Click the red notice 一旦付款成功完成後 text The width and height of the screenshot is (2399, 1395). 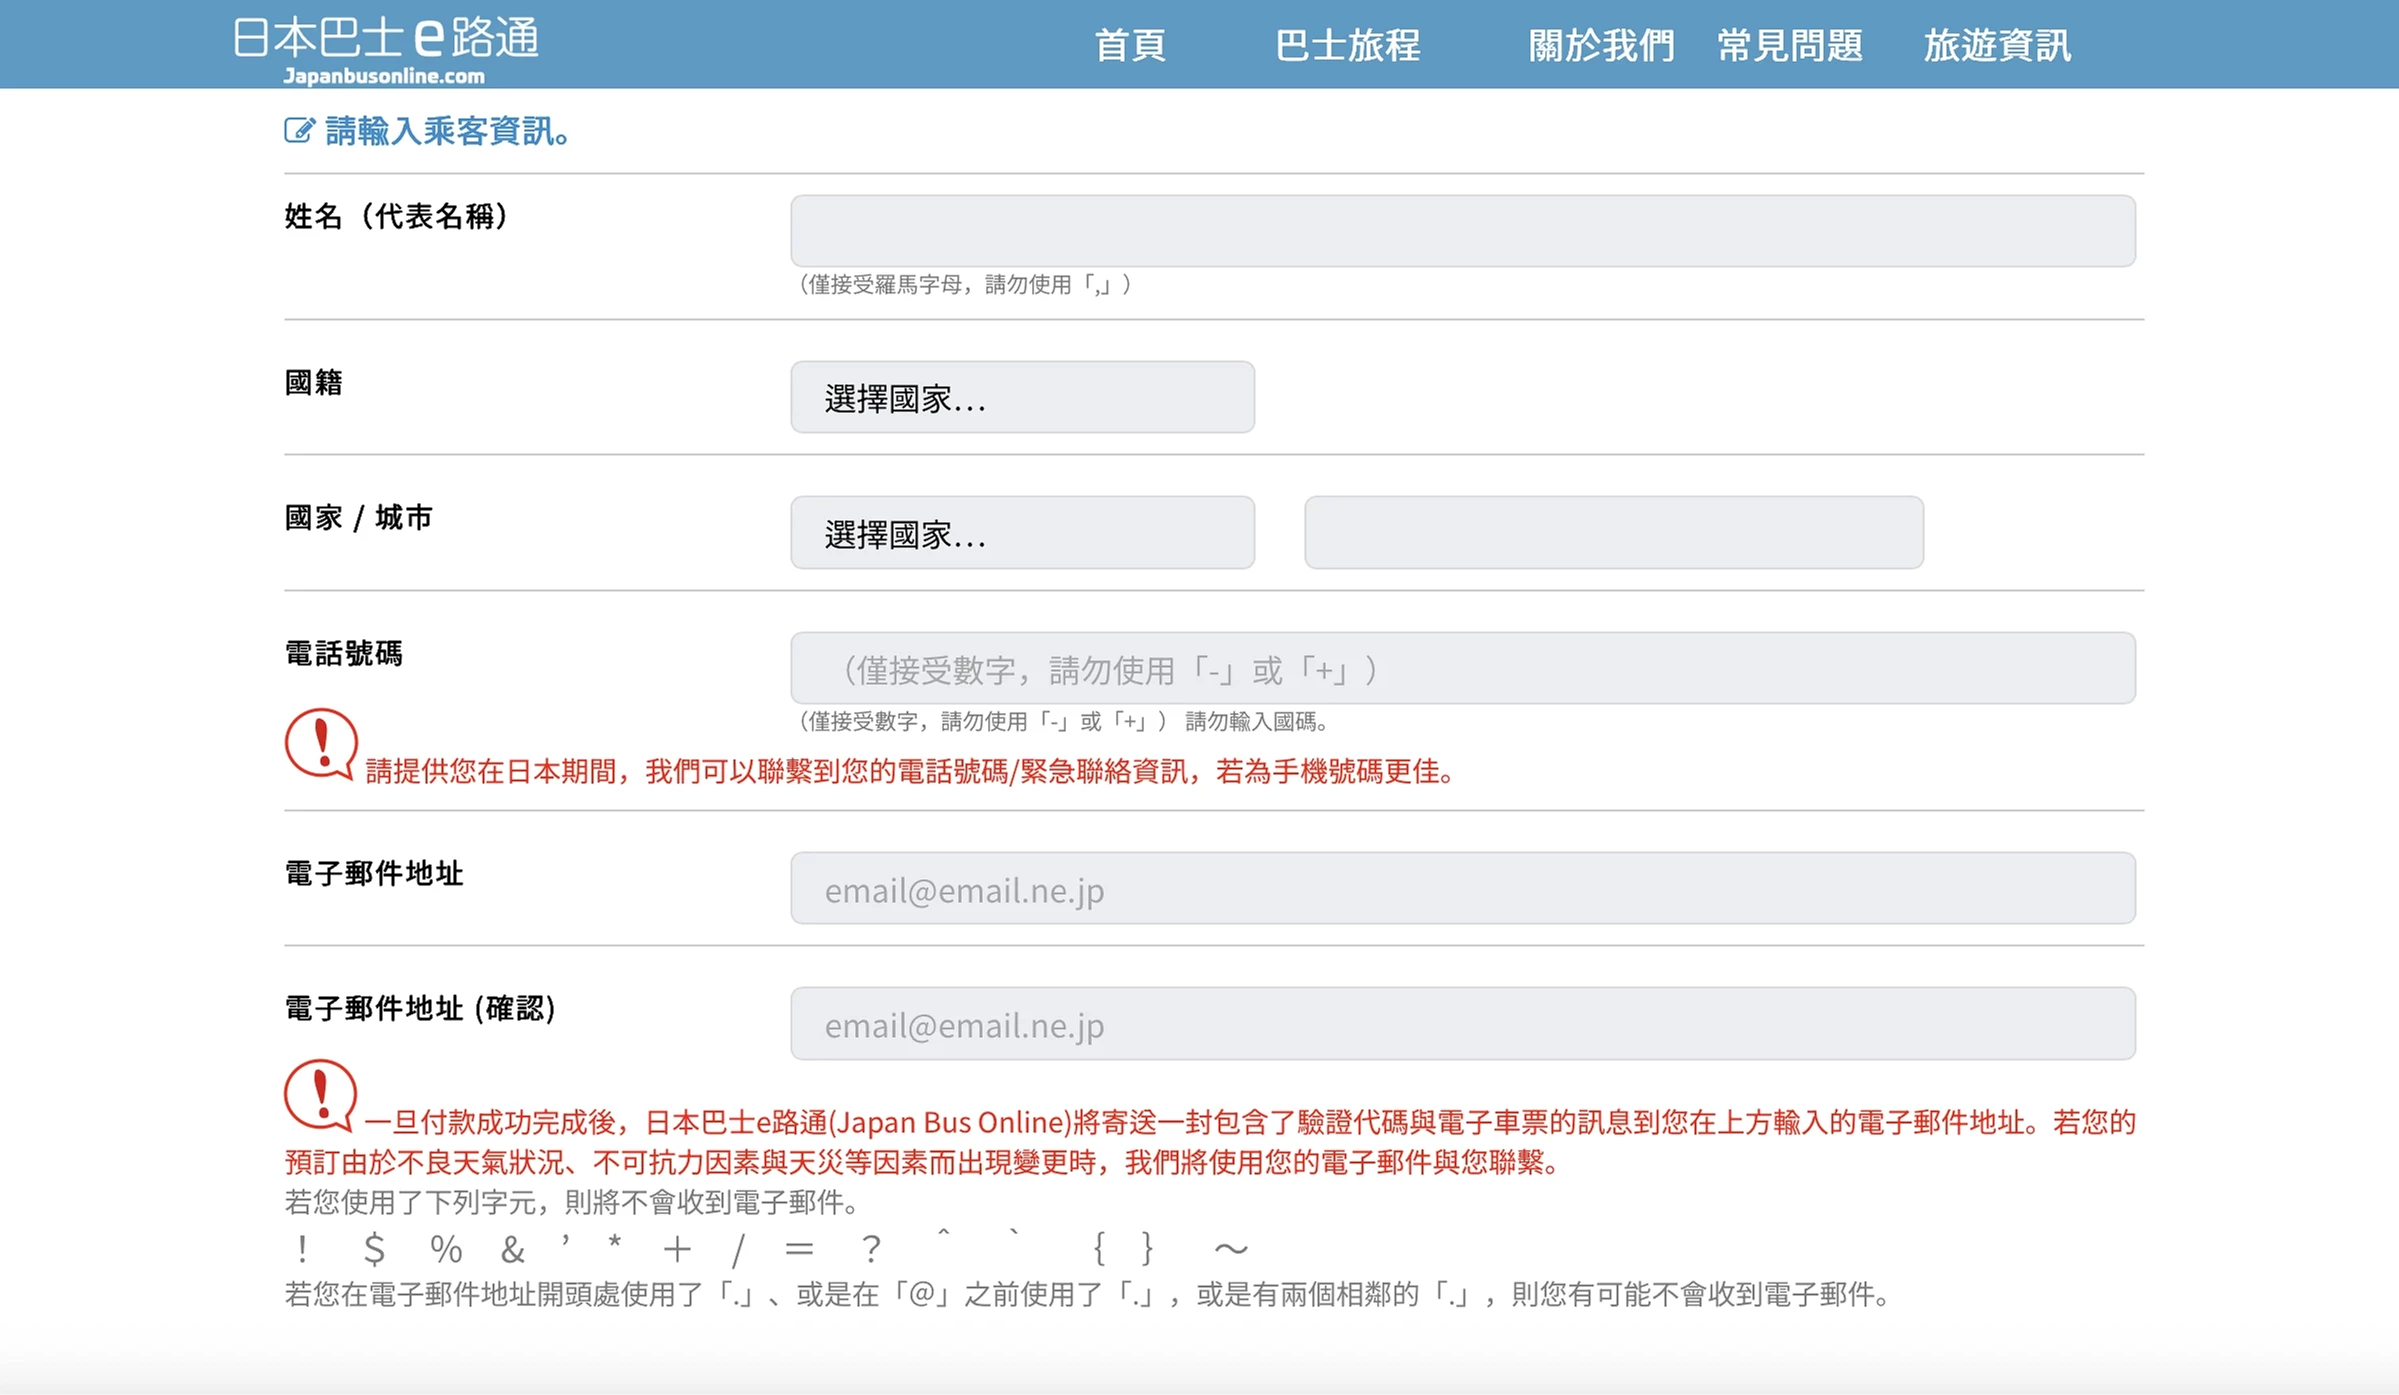[1210, 1142]
